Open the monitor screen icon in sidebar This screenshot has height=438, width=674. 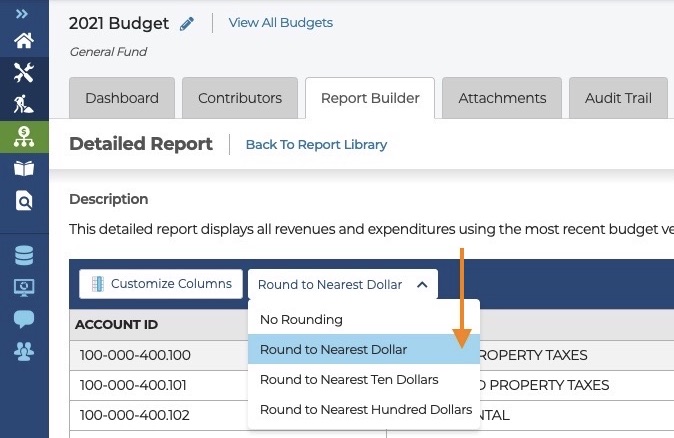(x=24, y=288)
